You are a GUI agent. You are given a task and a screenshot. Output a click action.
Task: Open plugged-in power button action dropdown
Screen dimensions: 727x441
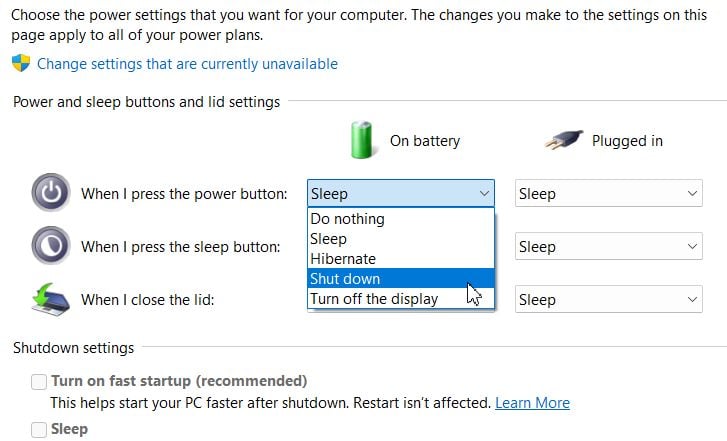(x=608, y=193)
